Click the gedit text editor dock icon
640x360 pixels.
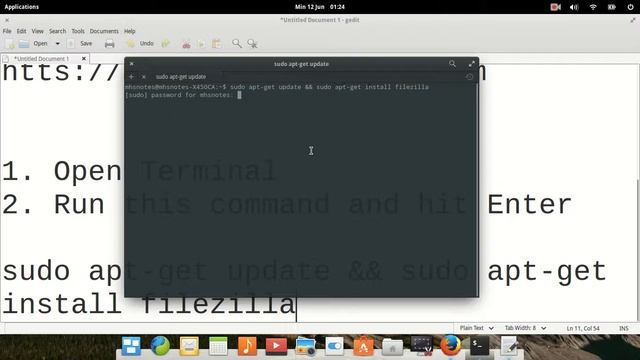pyautogui.click(x=509, y=346)
